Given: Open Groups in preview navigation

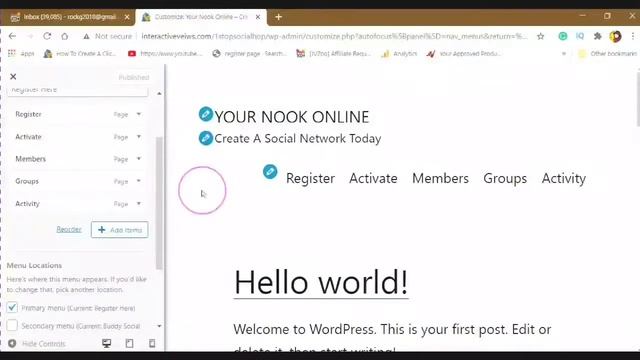Looking at the screenshot, I should (505, 178).
